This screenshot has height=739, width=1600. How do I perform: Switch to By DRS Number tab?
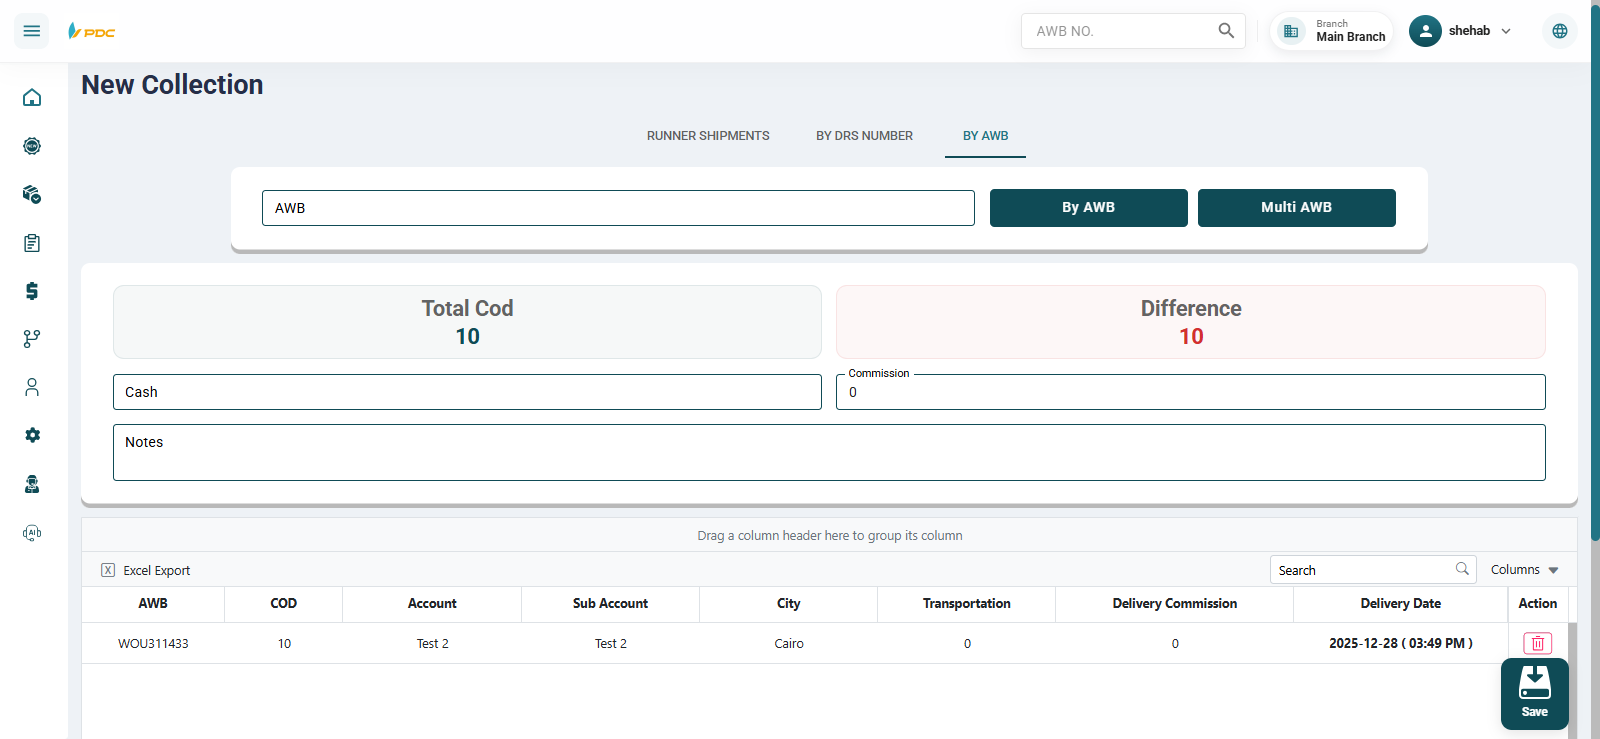[864, 136]
